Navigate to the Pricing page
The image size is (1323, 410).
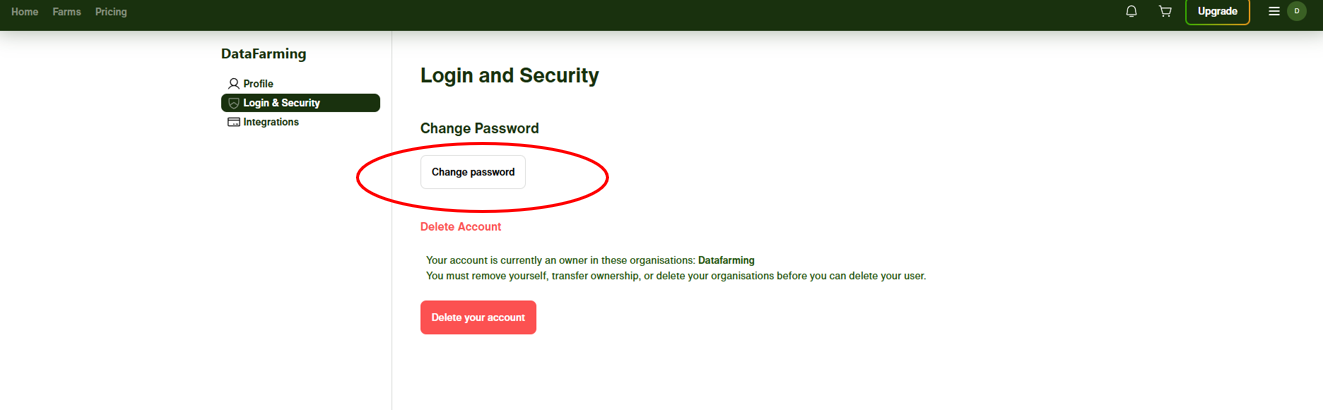[x=111, y=12]
